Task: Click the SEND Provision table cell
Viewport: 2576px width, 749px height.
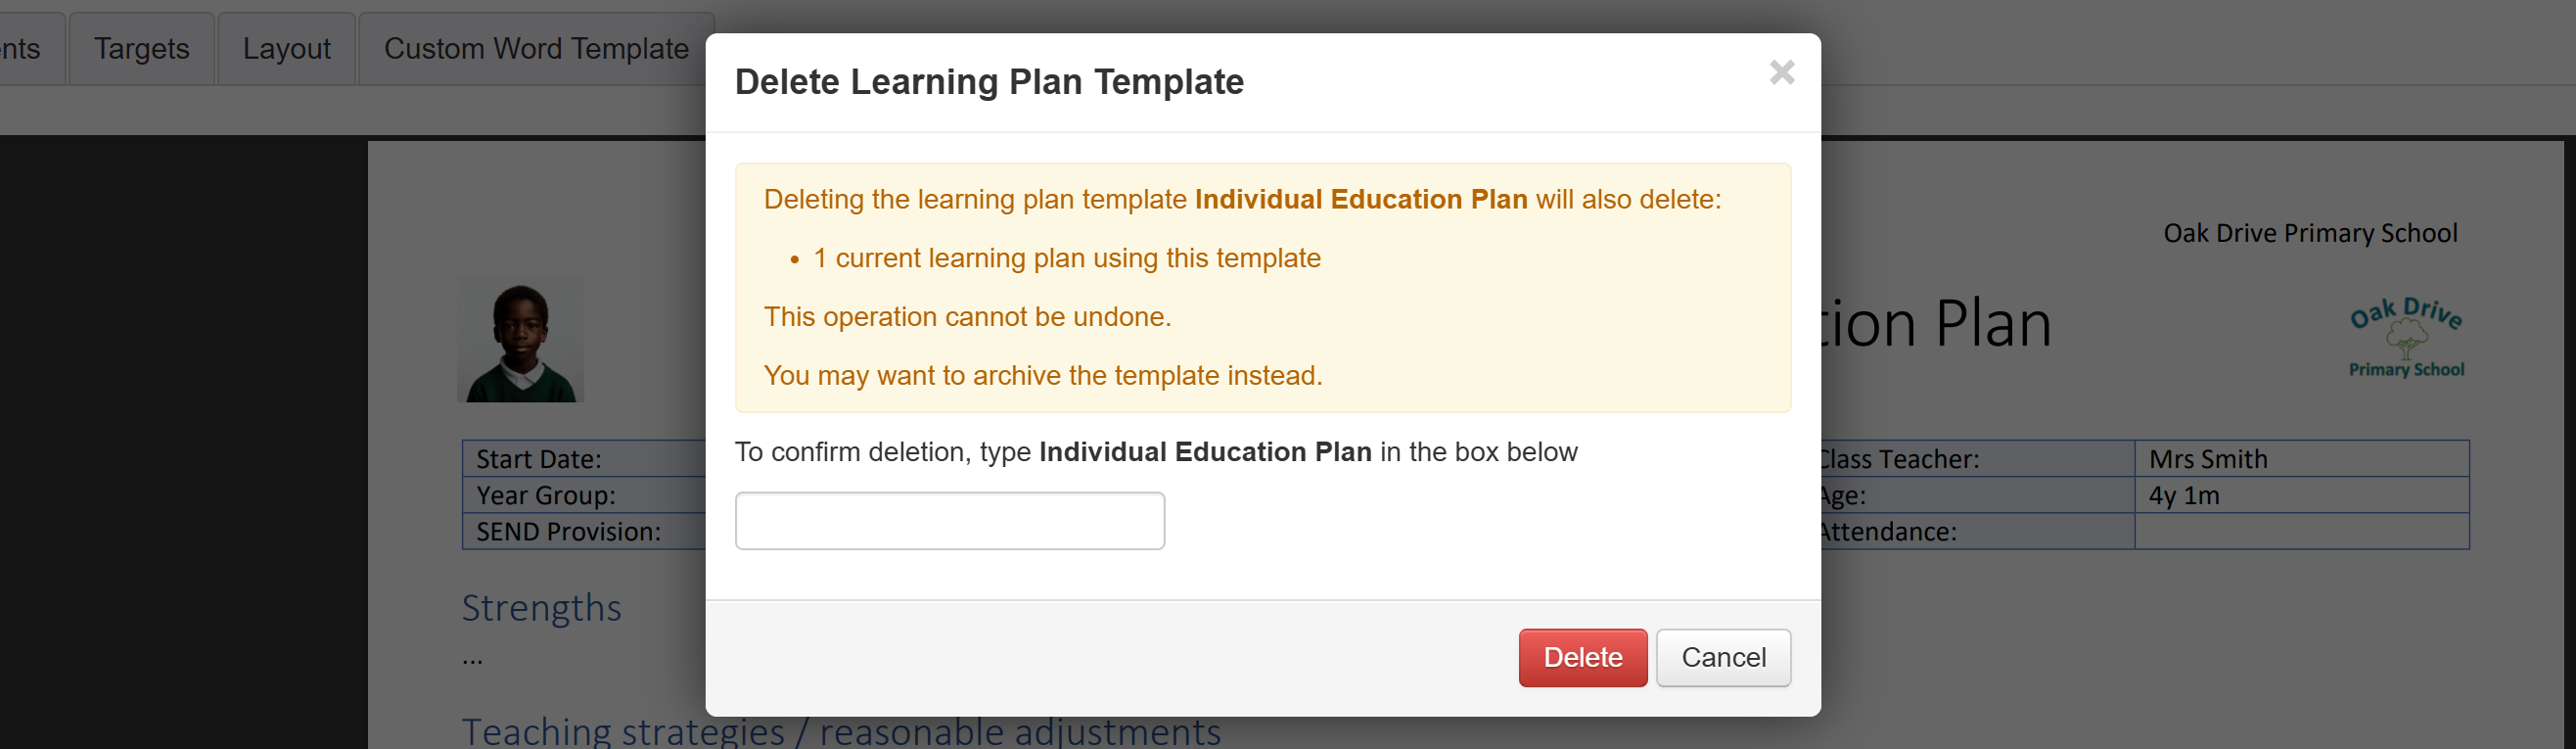Action: [568, 531]
